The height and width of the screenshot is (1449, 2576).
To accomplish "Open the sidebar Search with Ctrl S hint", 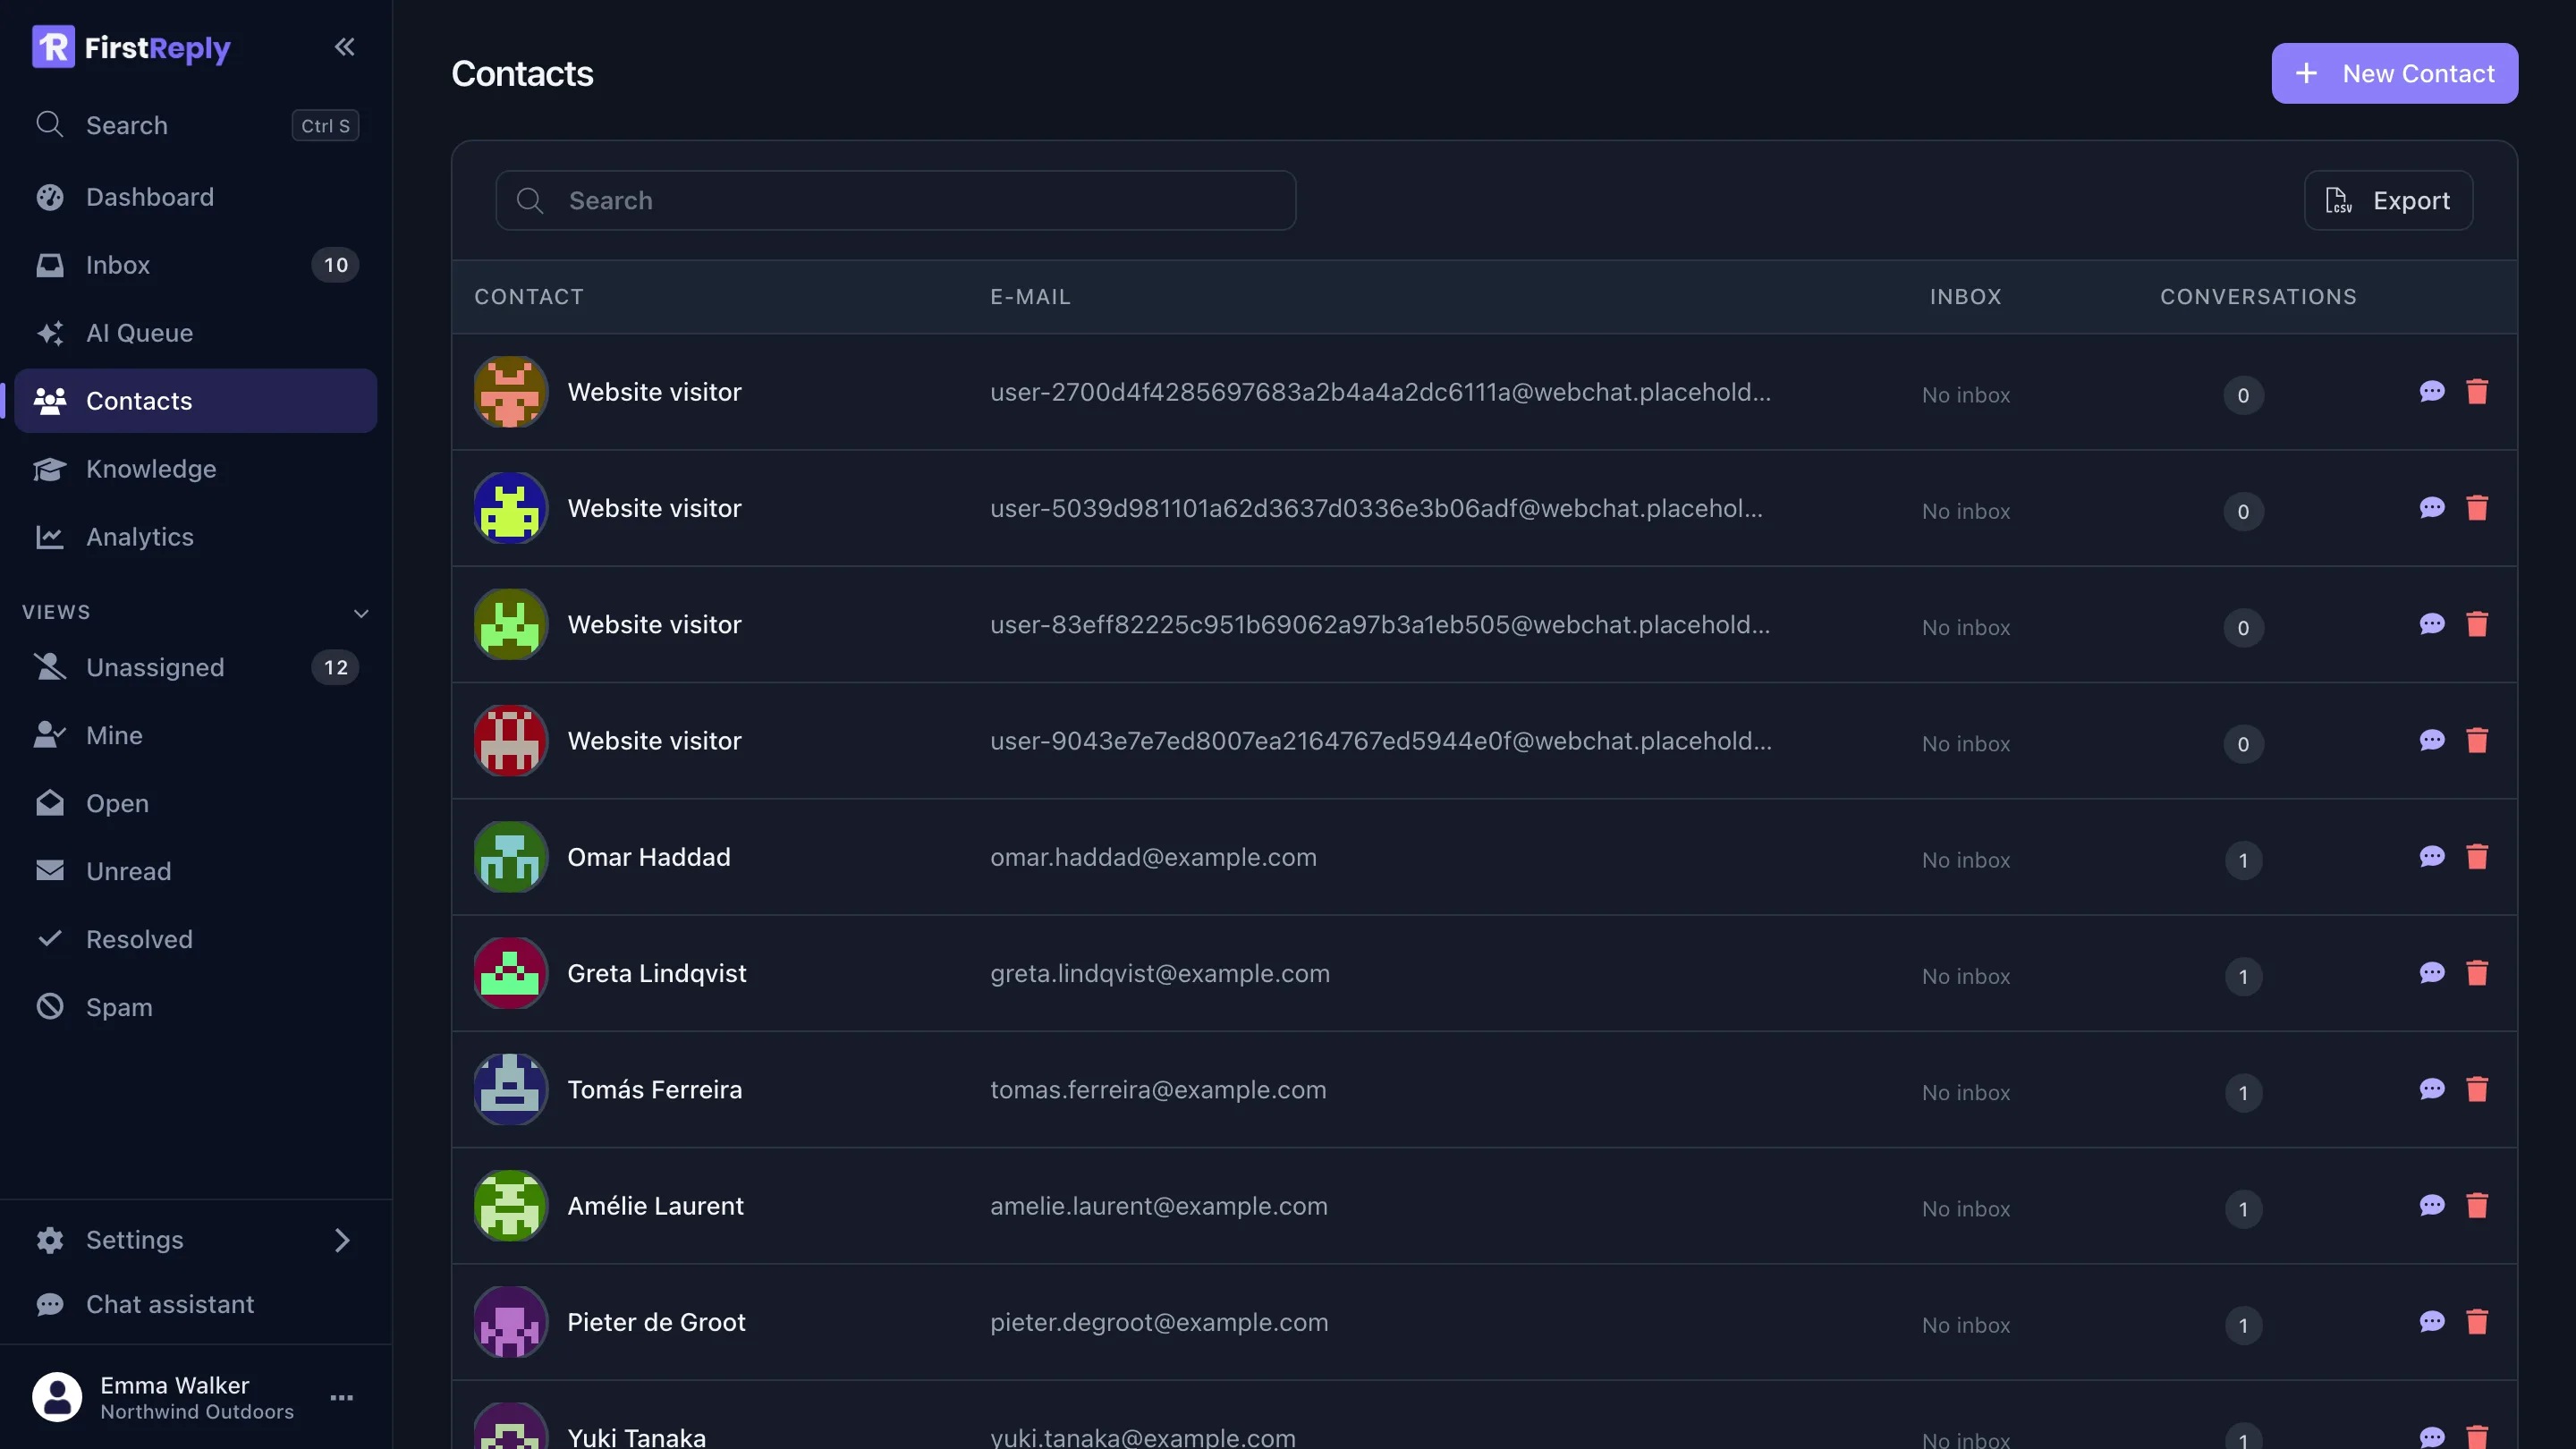I will click(x=196, y=125).
